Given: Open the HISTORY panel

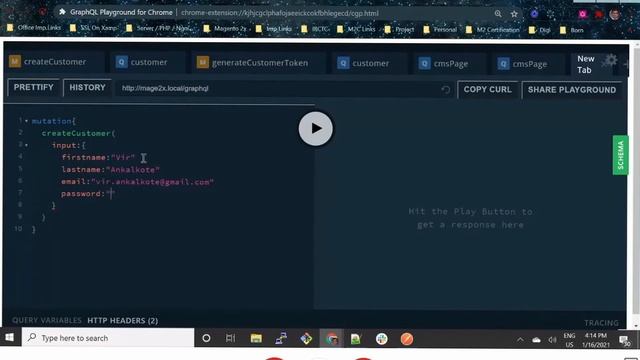Looking at the screenshot, I should 87,88.
